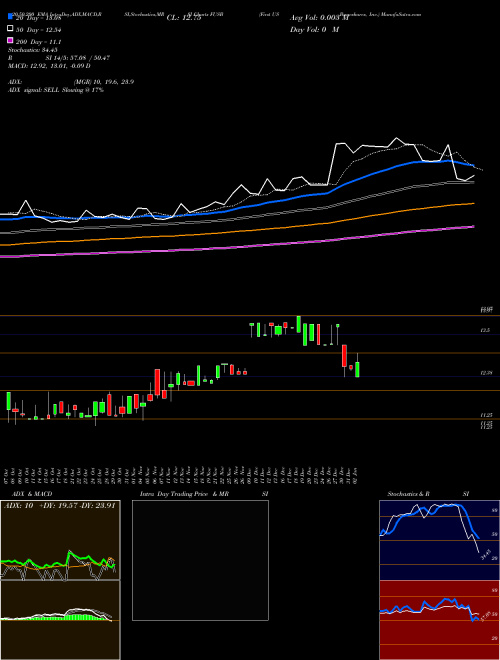The image size is (500, 660).
Task: Open the blue Stochastics chart panel
Action: tap(439, 540)
